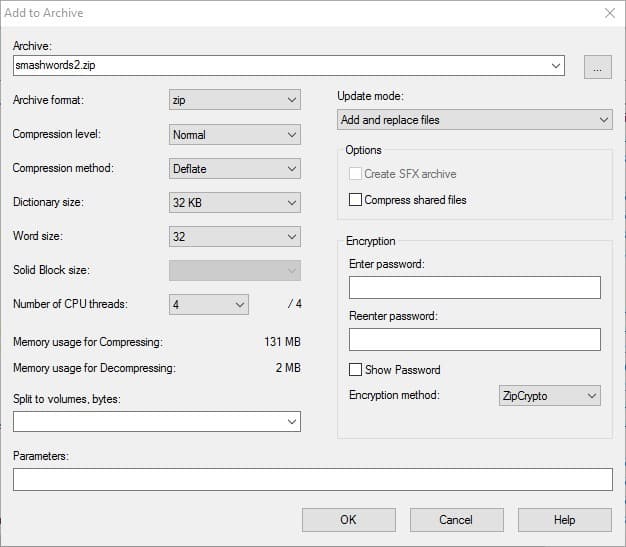Expand the Compression method dropdown
Screen dimensions: 626x547
pyautogui.click(x=235, y=168)
